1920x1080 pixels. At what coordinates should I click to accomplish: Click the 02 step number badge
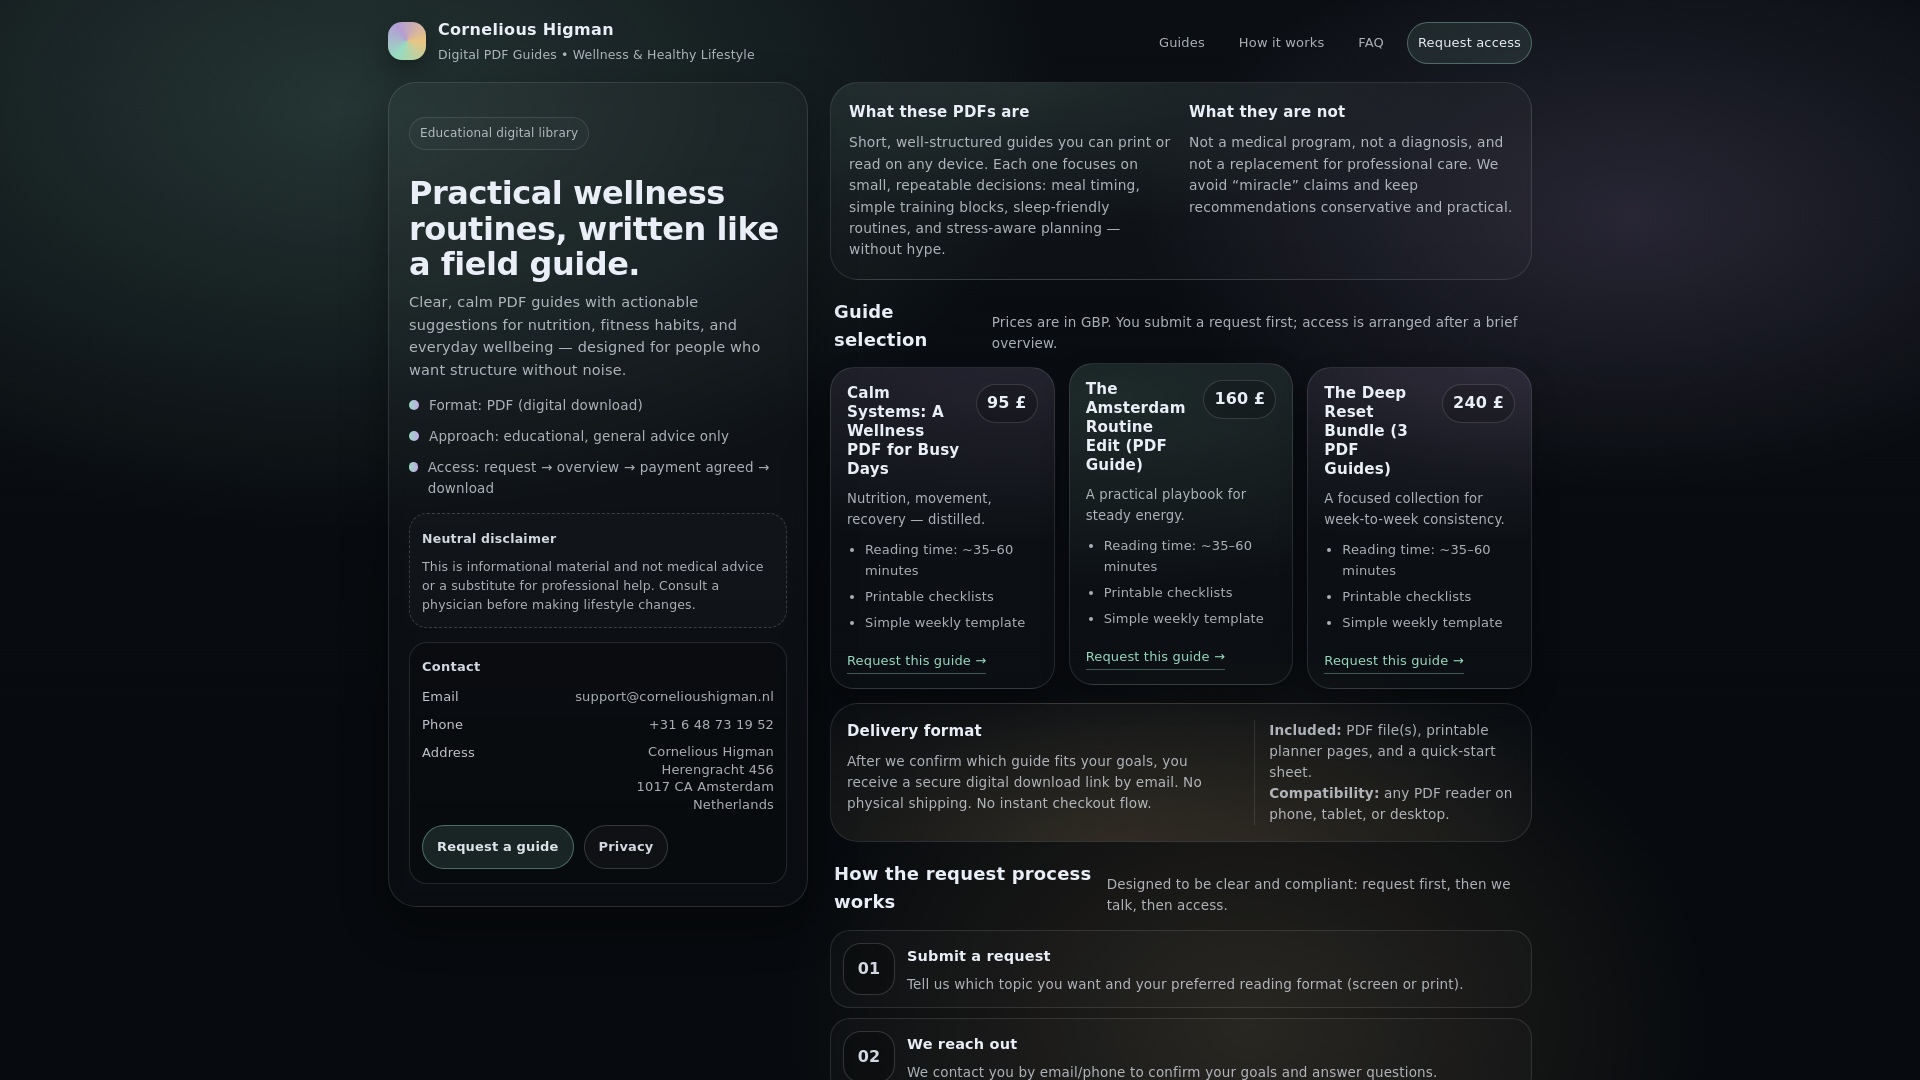[868, 1056]
